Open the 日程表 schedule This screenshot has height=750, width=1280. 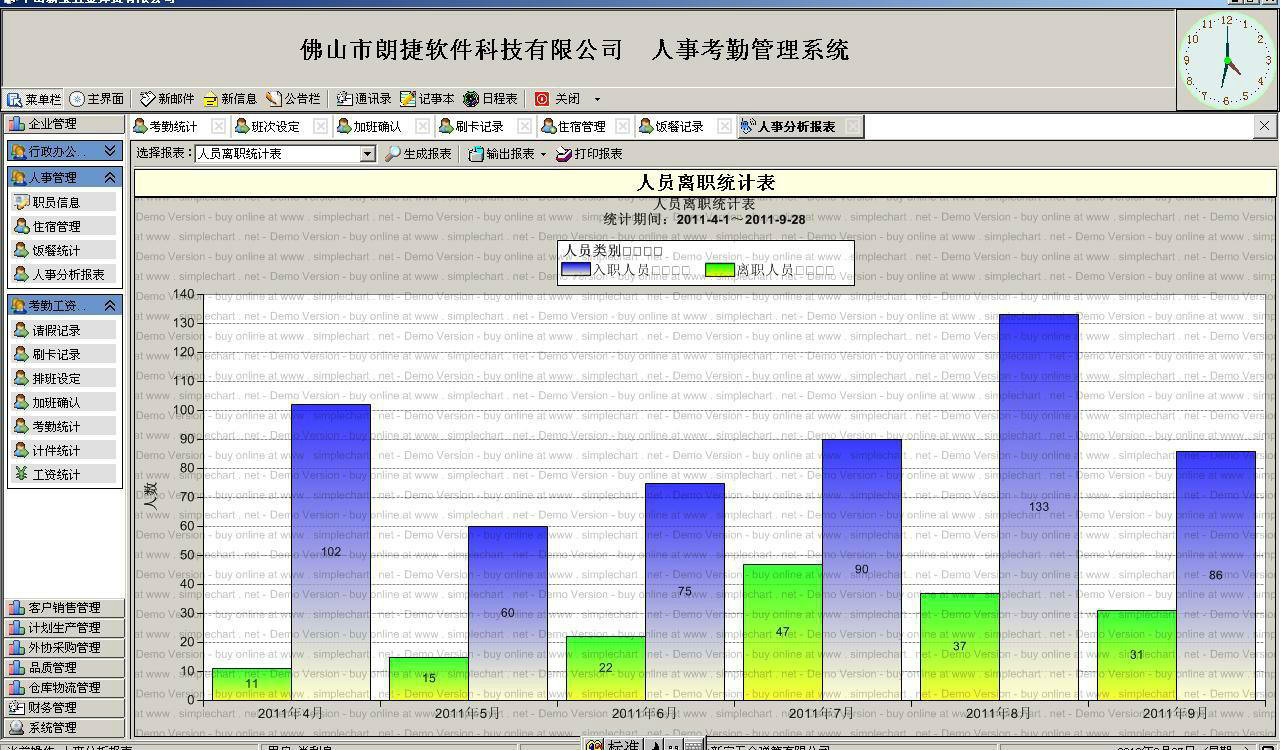click(x=490, y=99)
